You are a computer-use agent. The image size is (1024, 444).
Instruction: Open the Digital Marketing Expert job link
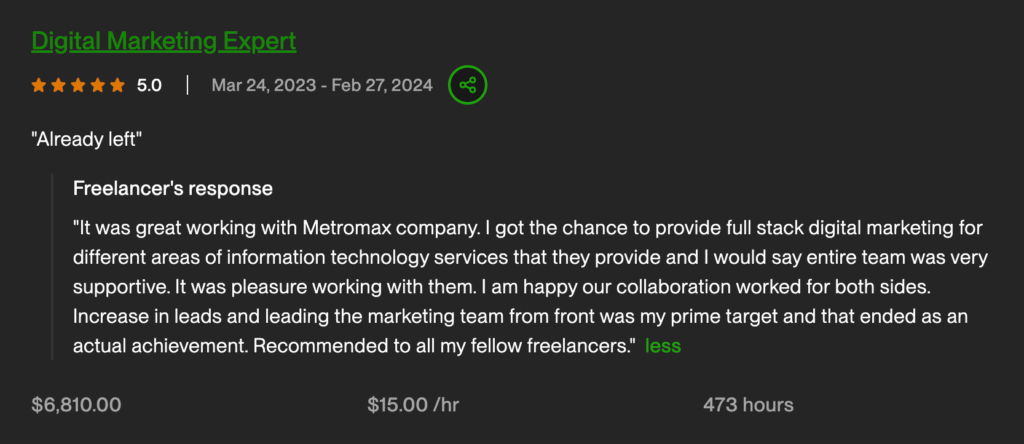point(164,41)
